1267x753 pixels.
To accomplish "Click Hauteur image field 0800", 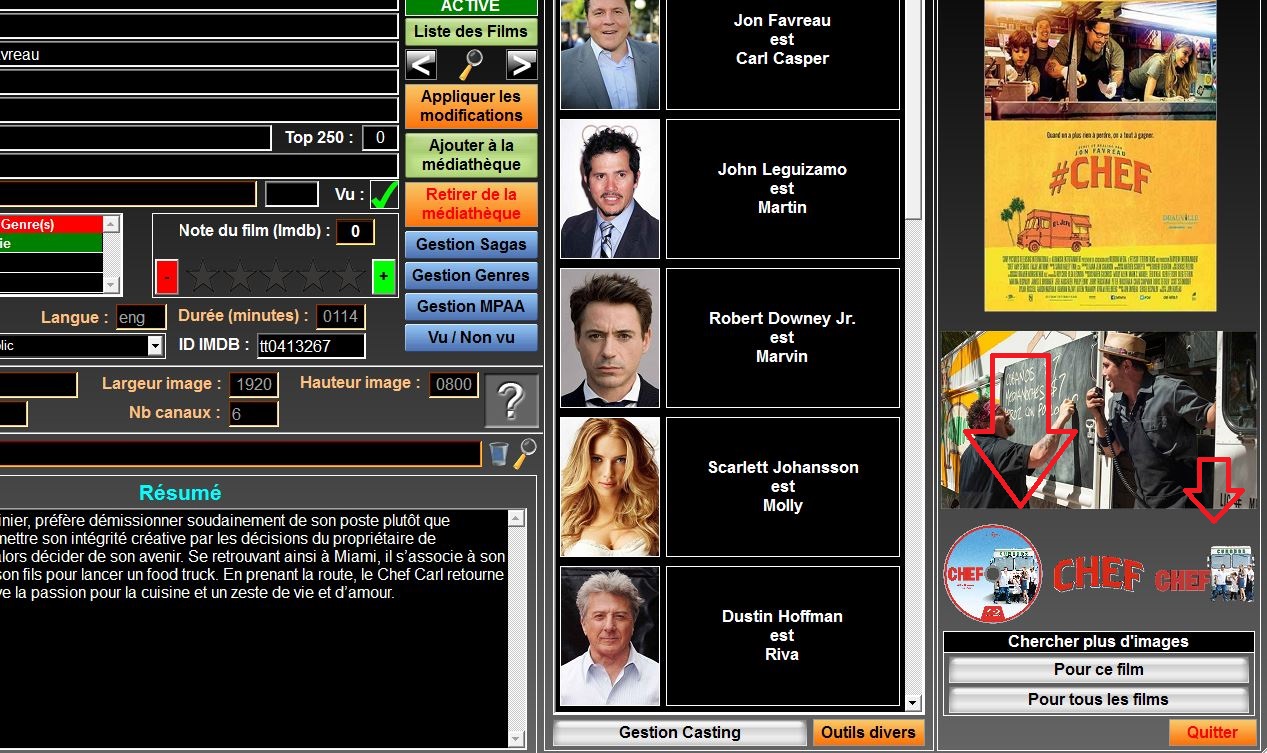I will tap(454, 385).
